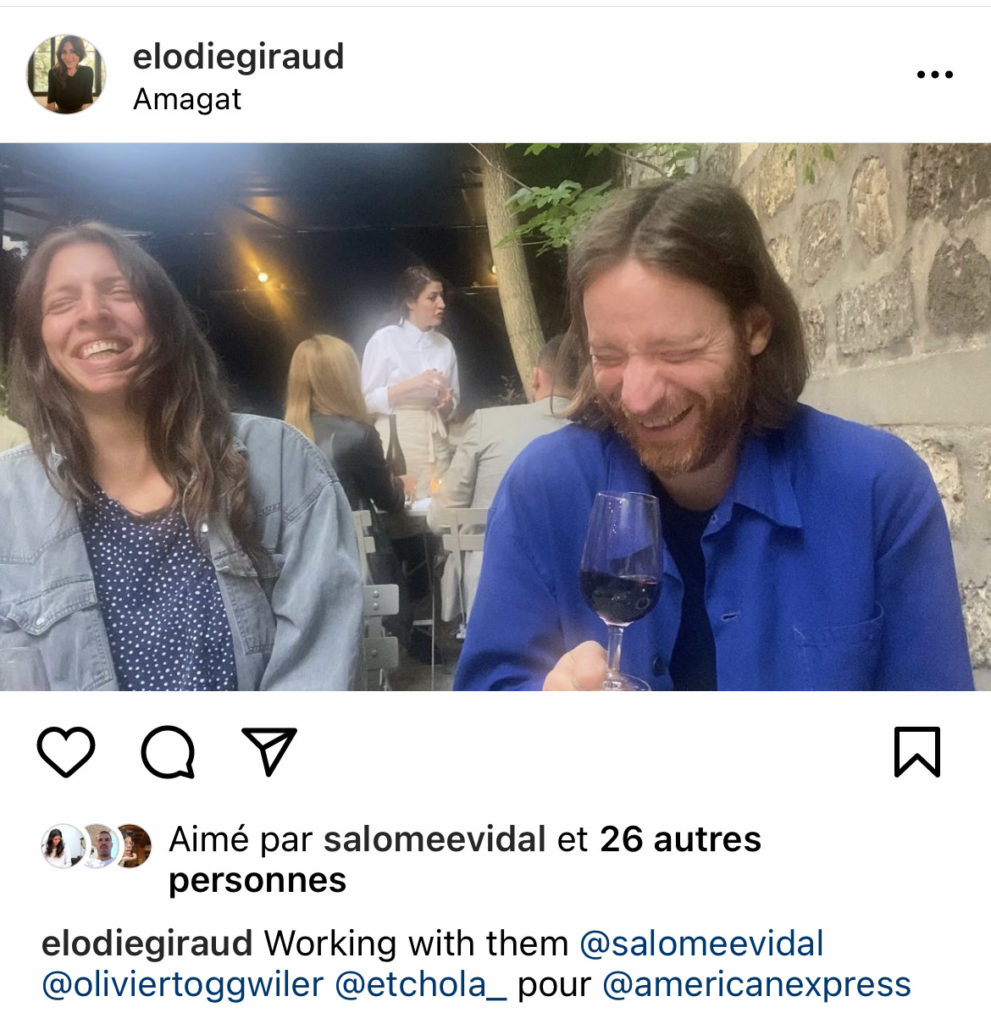Tap the post photo of two people laughing
991x1024 pixels.
(495, 417)
